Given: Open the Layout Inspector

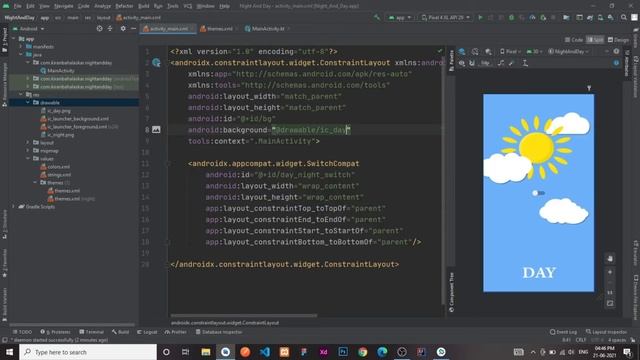Looking at the screenshot, I should click(x=606, y=332).
